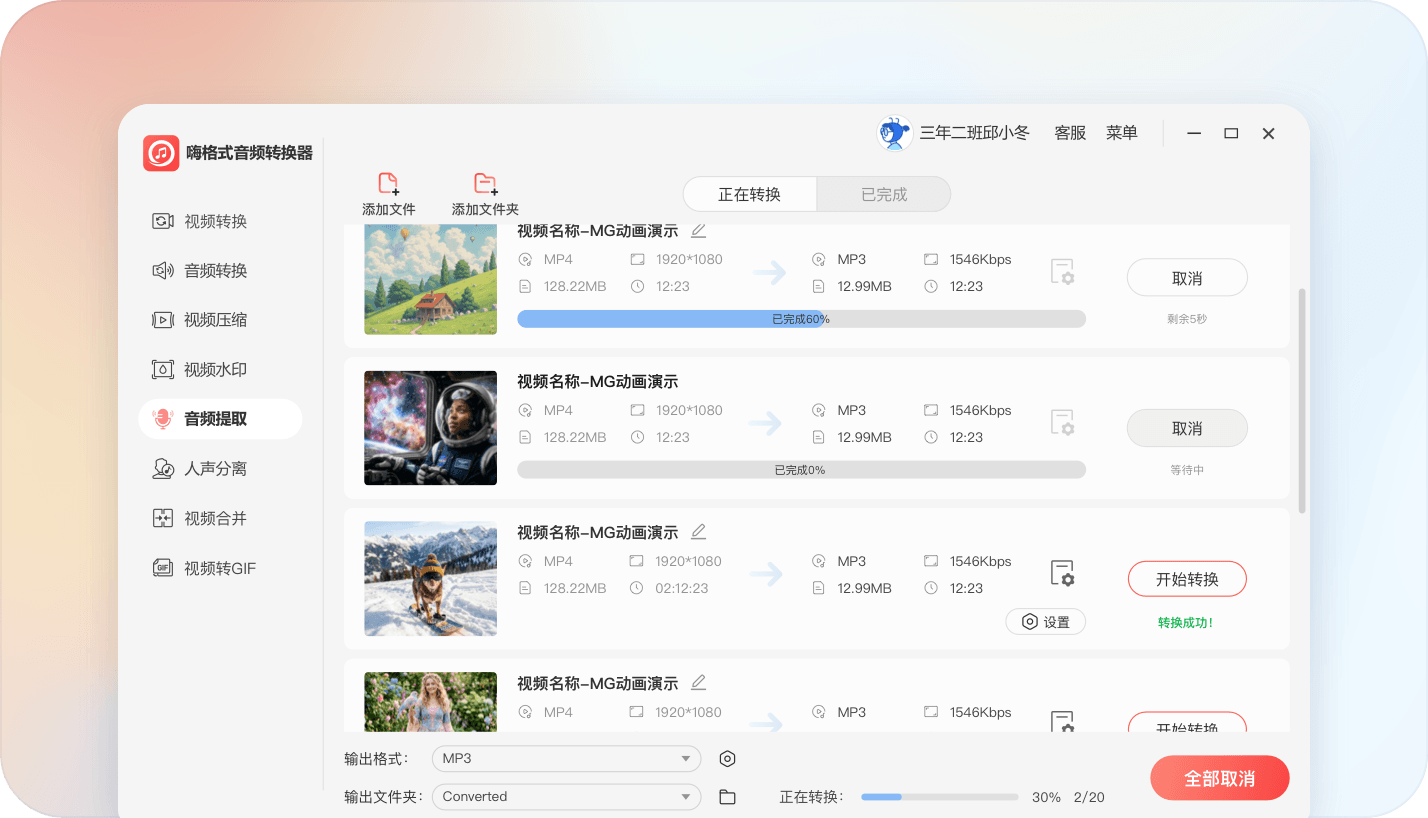Select 音频提取 in the sidebar
1428x818 pixels.
pos(220,419)
